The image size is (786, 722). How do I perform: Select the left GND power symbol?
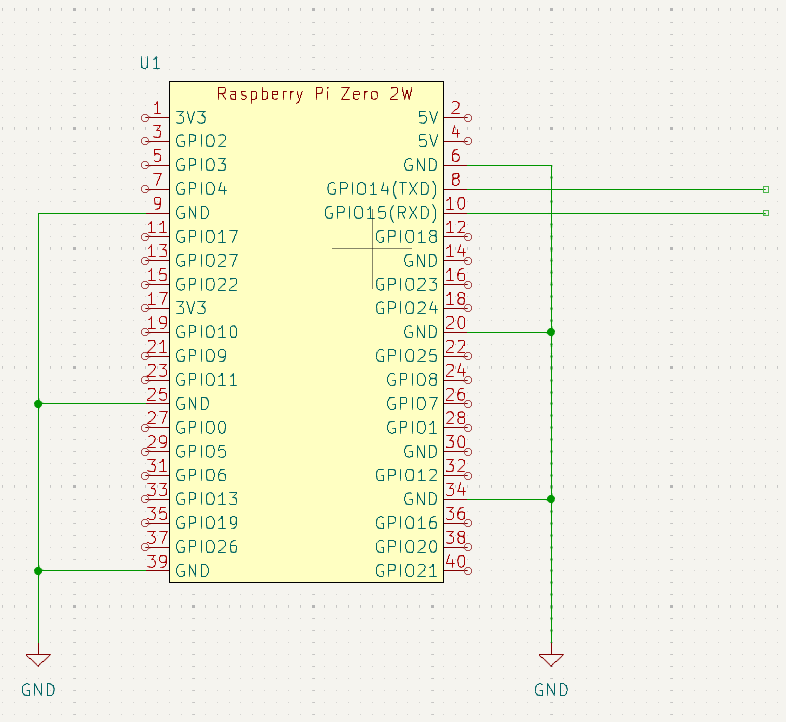[x=38, y=660]
